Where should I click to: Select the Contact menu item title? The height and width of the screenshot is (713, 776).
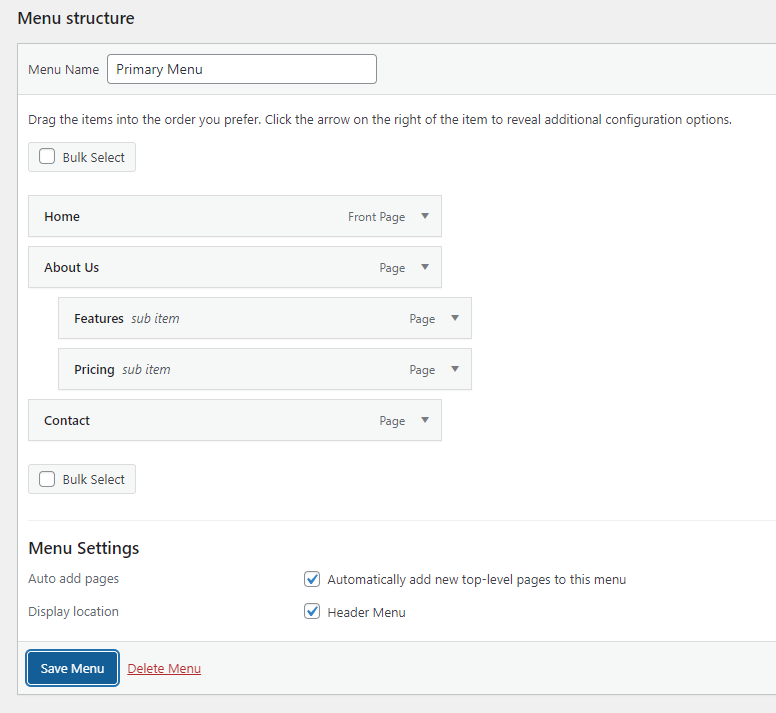coord(67,421)
